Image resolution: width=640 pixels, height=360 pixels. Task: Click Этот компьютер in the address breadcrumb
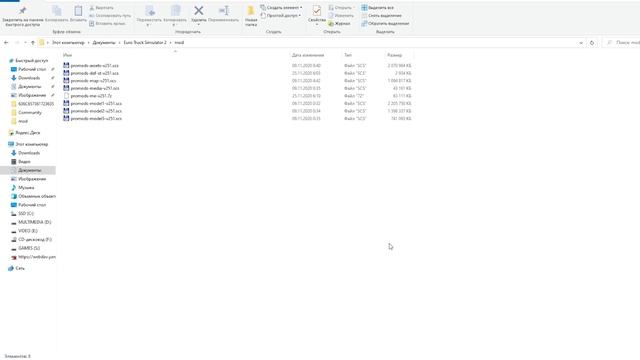68,42
